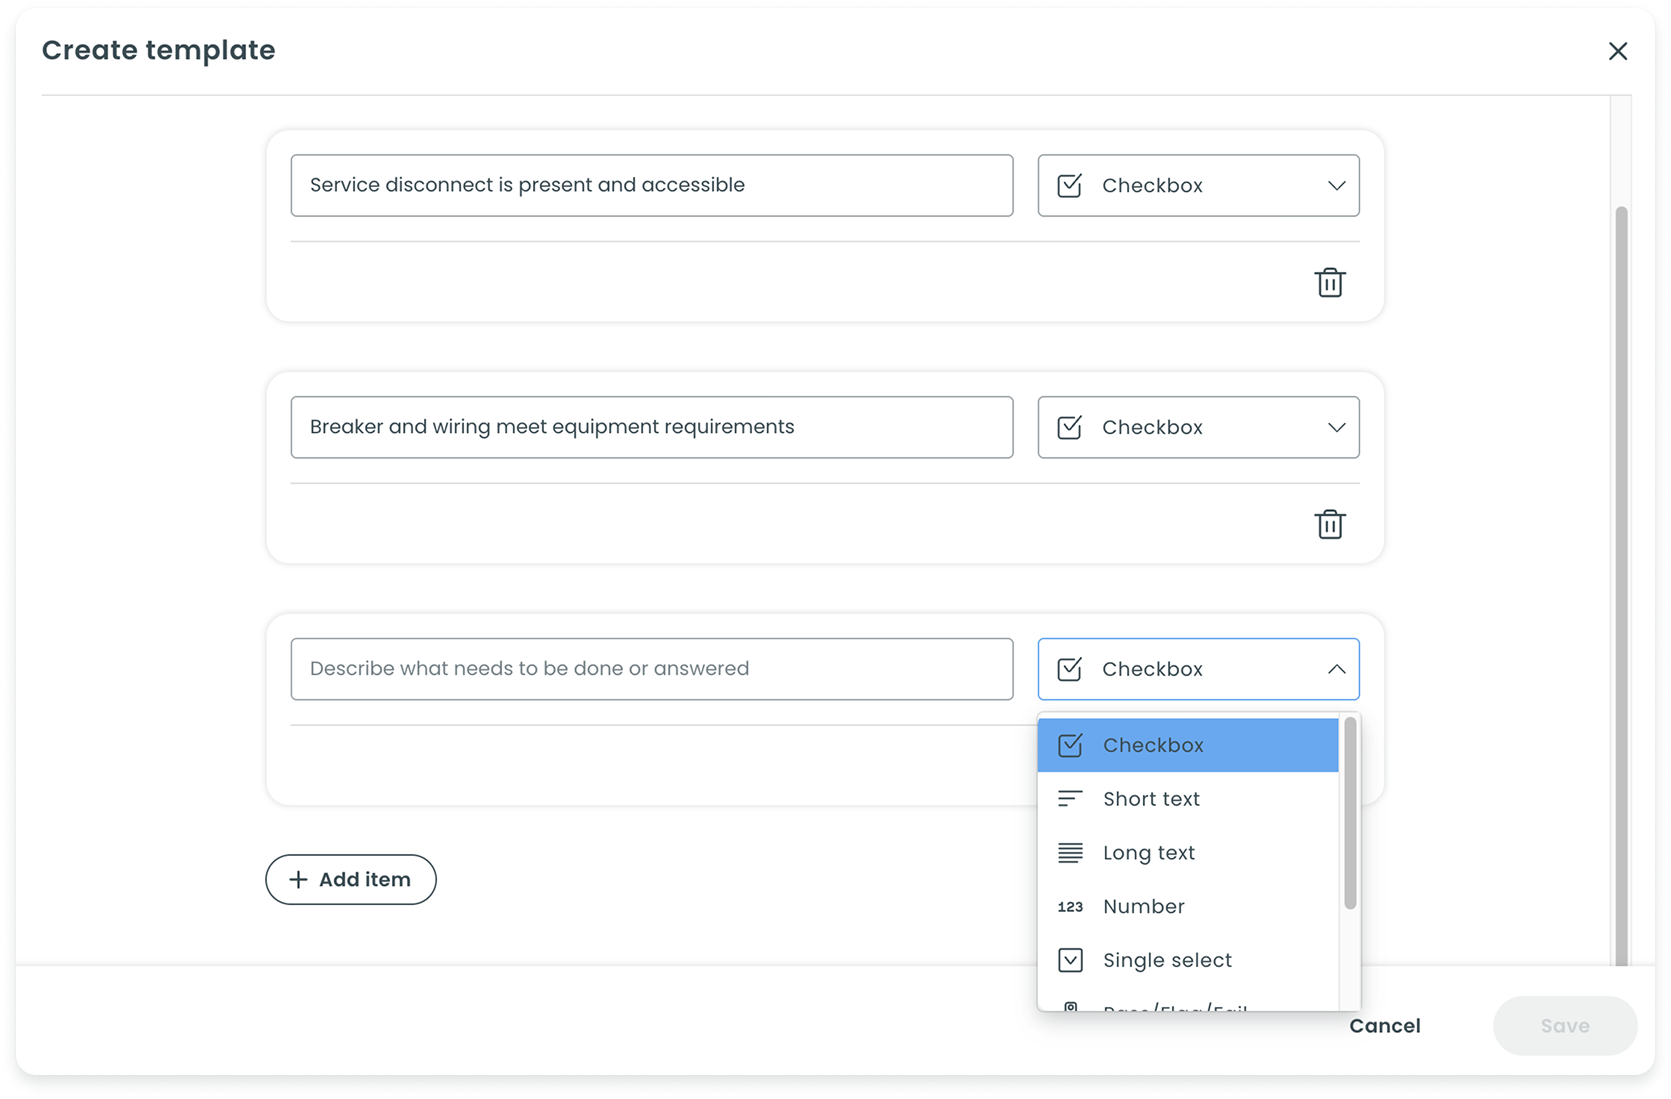Viewport: 1671px width, 1099px height.
Task: Close the Create template dialog
Action: [1618, 50]
